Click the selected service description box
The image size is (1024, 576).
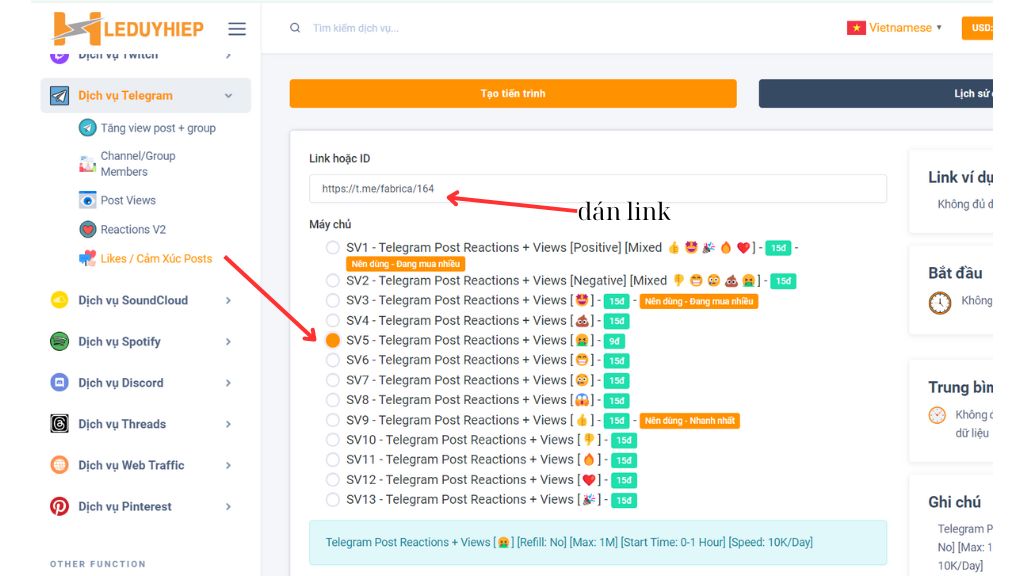point(598,542)
